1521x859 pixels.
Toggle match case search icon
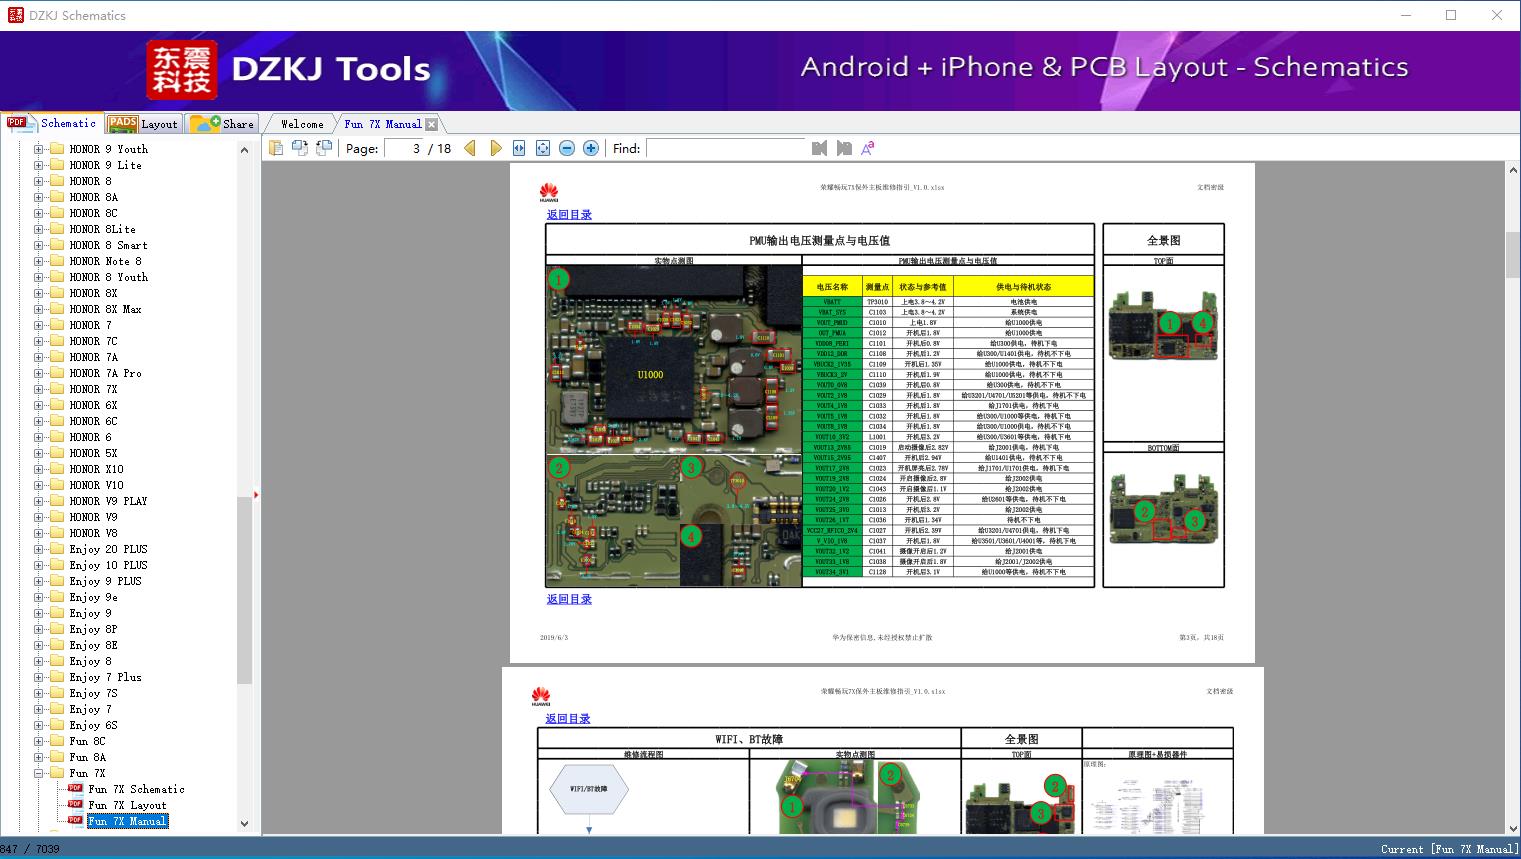coord(868,148)
